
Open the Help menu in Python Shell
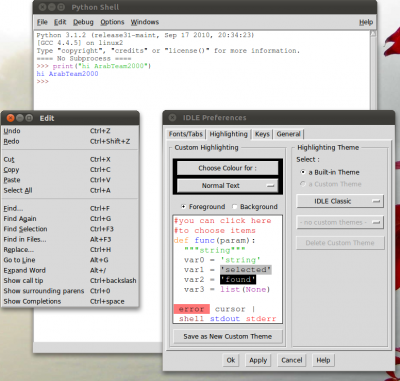pyautogui.click(x=366, y=22)
